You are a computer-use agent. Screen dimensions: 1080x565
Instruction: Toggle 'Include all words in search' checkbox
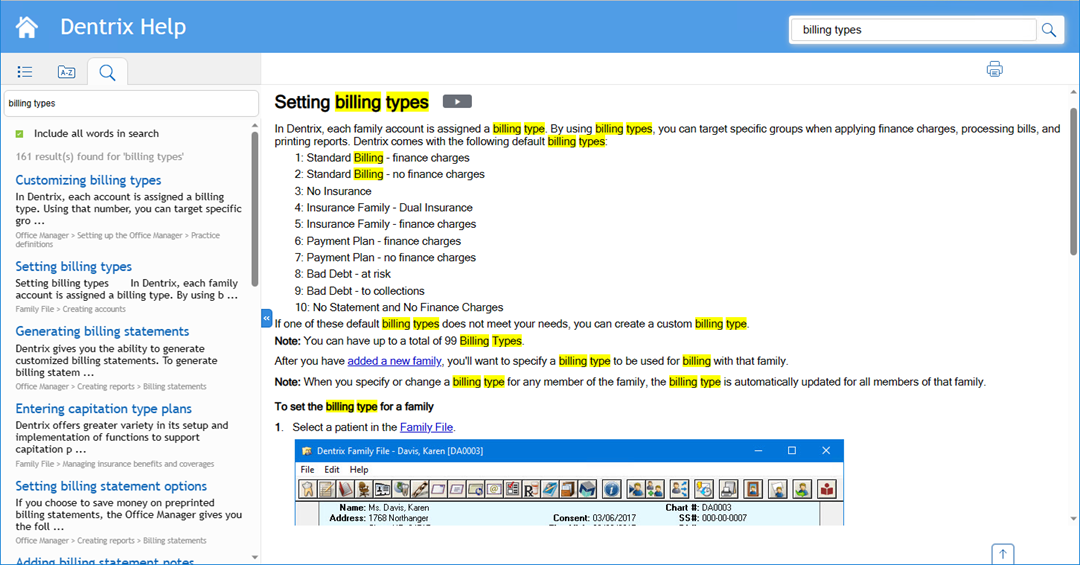coord(19,133)
